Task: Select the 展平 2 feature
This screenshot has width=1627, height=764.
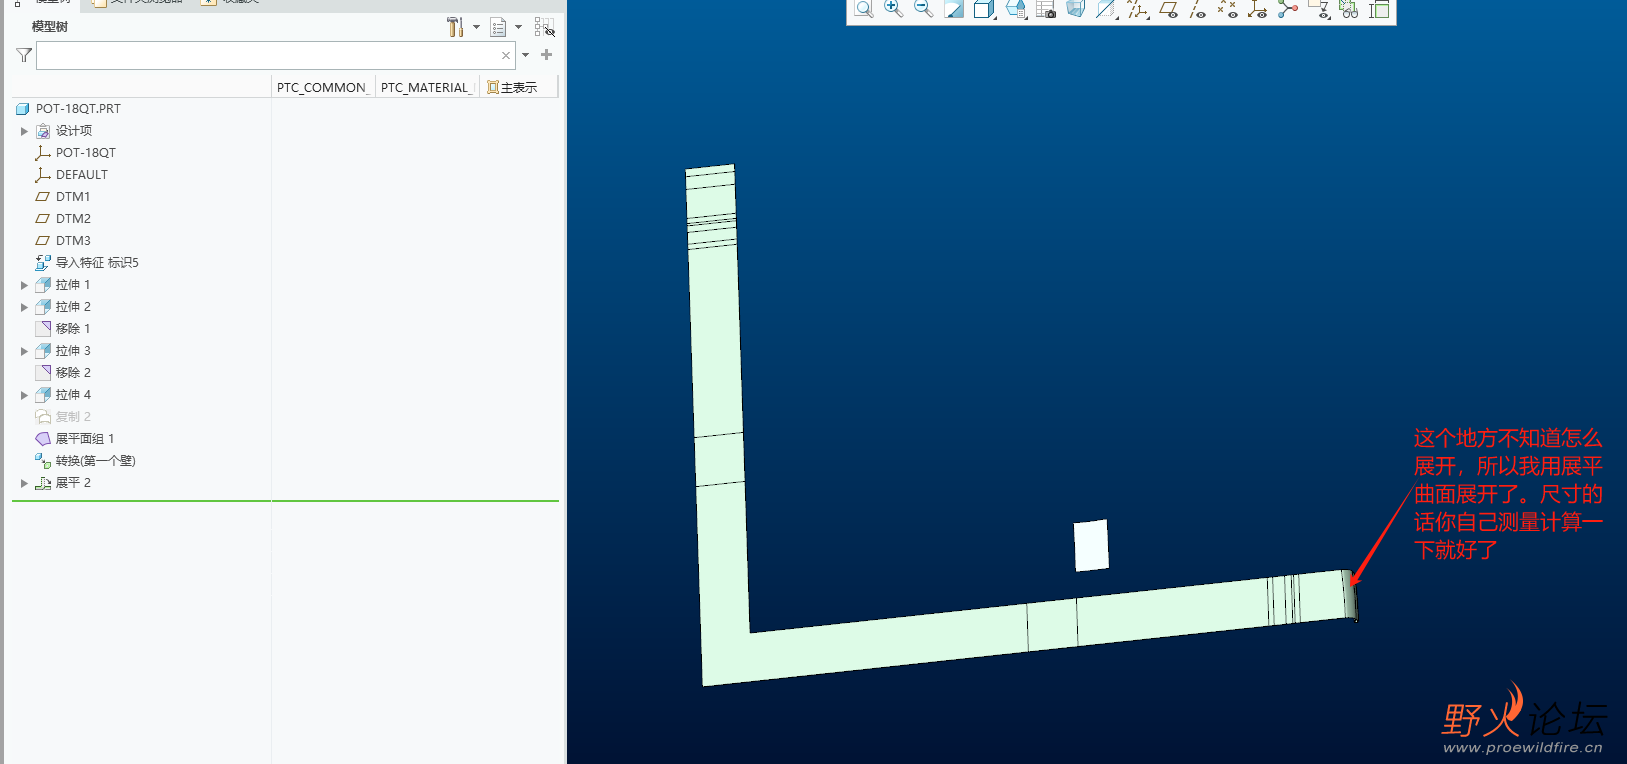Action: (x=73, y=483)
